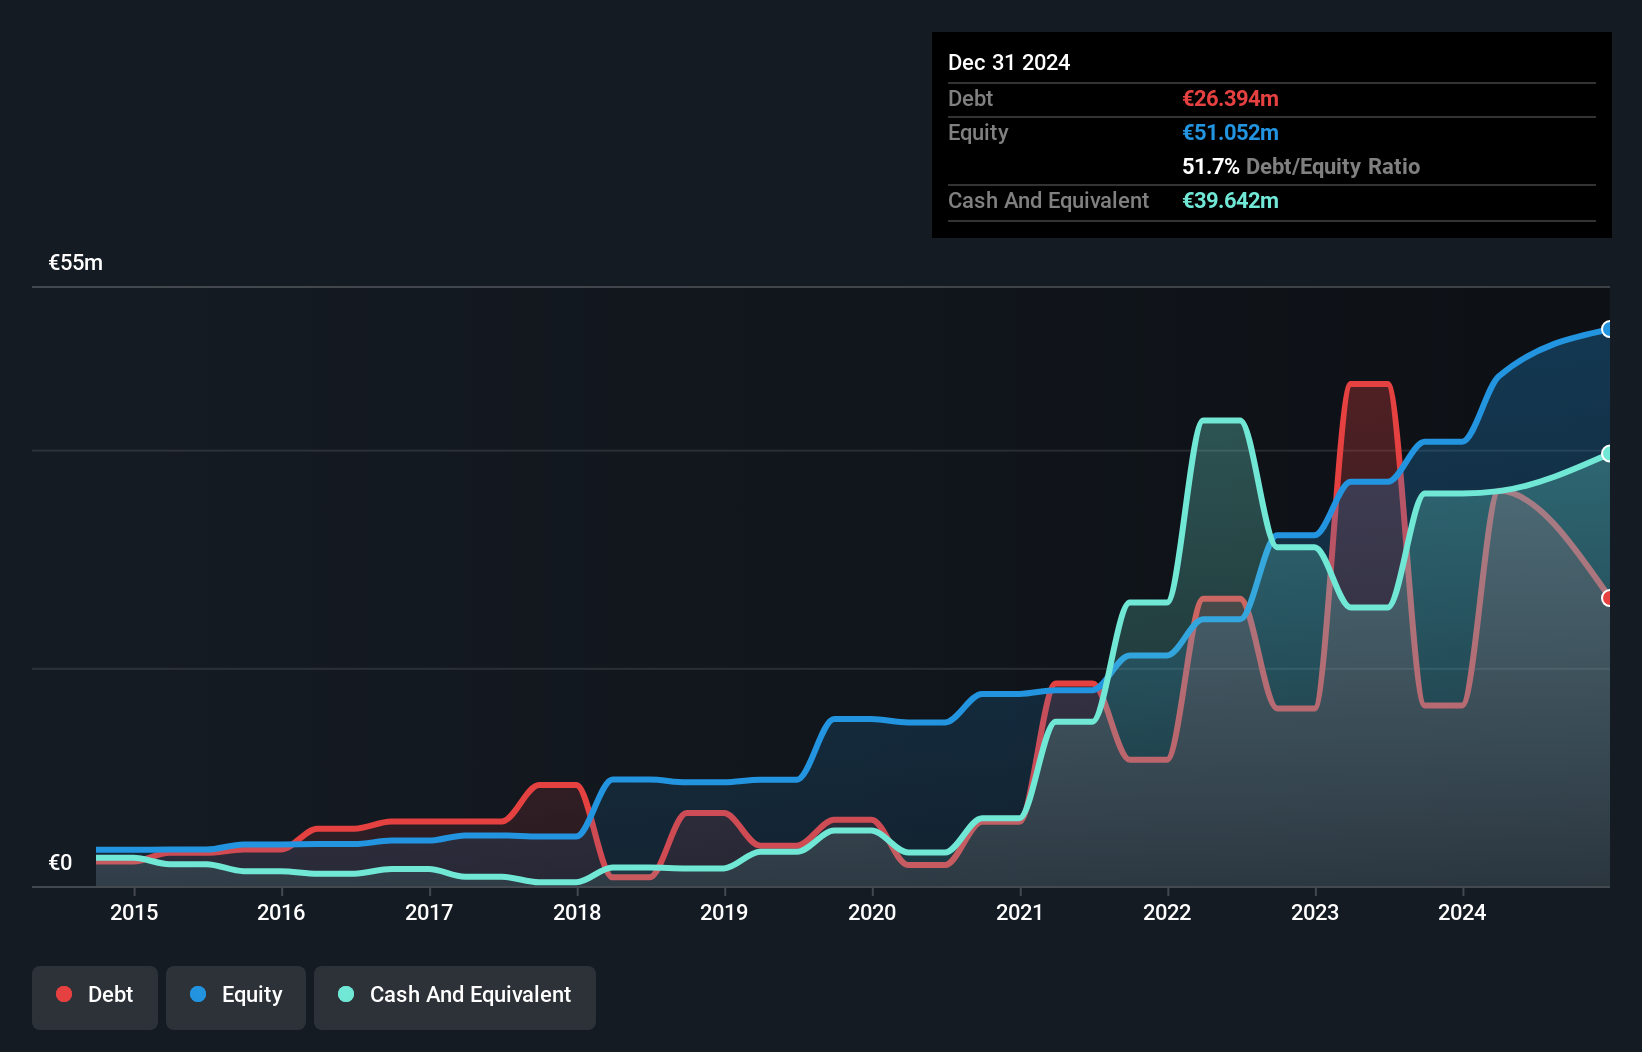
Task: Click the blue Equity legend dot icon
Action: click(197, 995)
